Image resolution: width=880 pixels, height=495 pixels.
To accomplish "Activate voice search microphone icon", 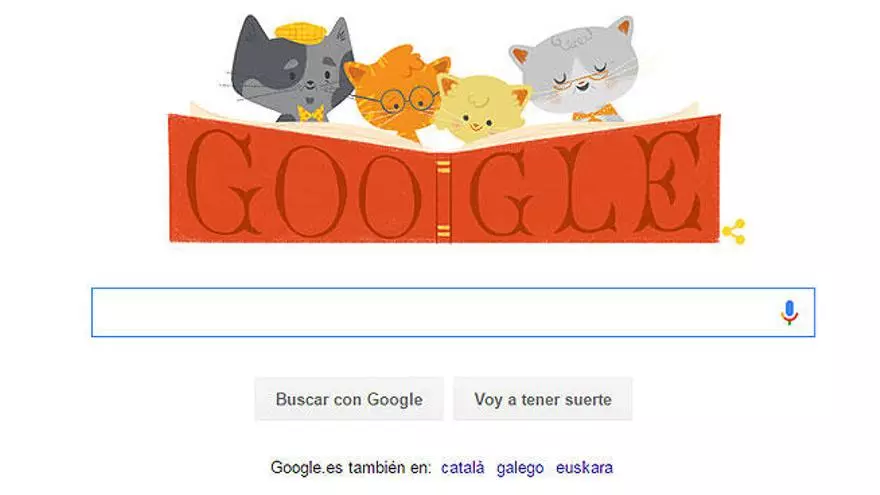I will click(x=789, y=313).
